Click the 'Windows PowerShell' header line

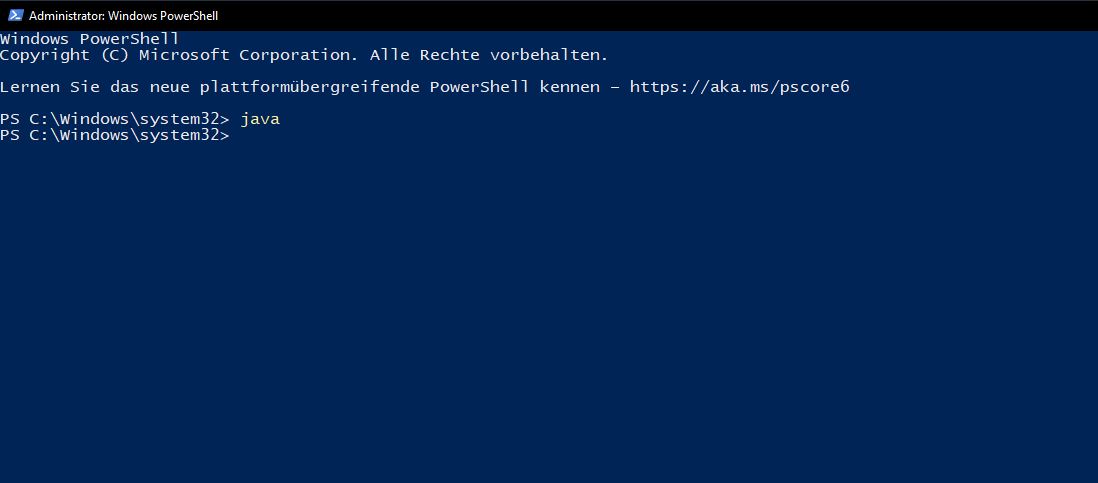pos(90,38)
